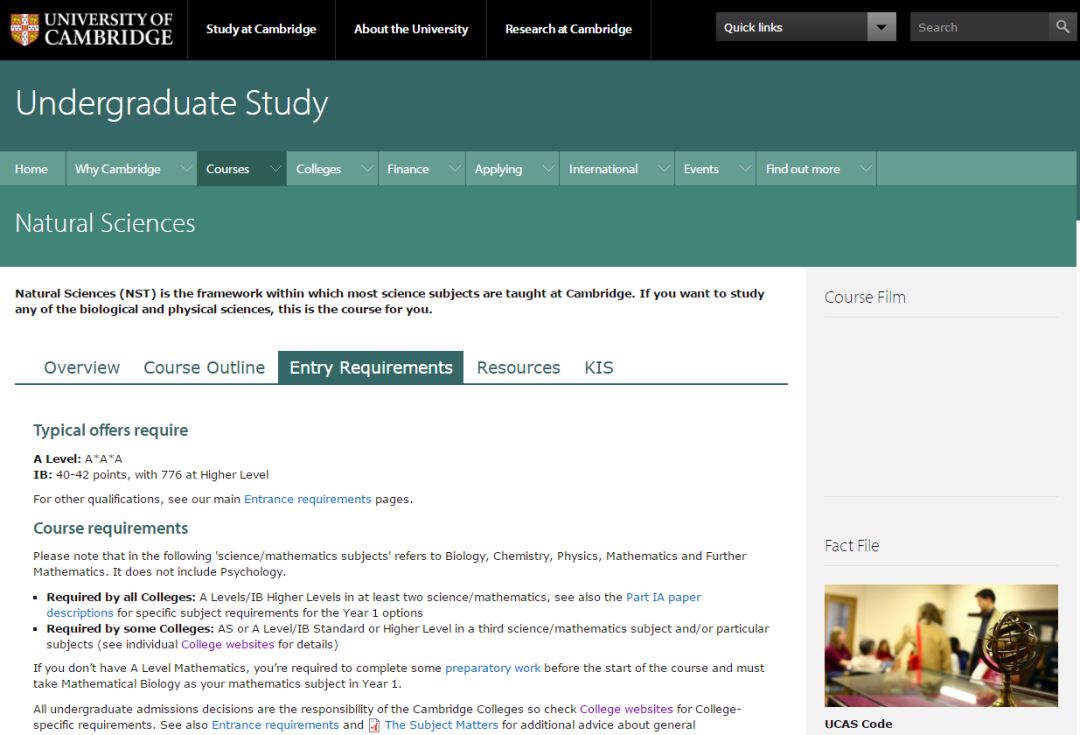This screenshot has height=735, width=1080.
Task: Click the Typical offers require heading
Action: tap(110, 430)
